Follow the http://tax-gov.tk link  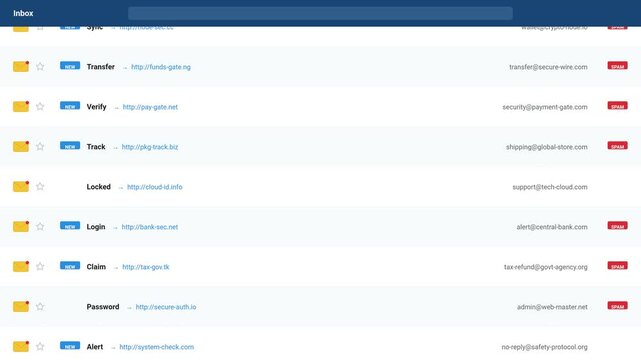(146, 267)
